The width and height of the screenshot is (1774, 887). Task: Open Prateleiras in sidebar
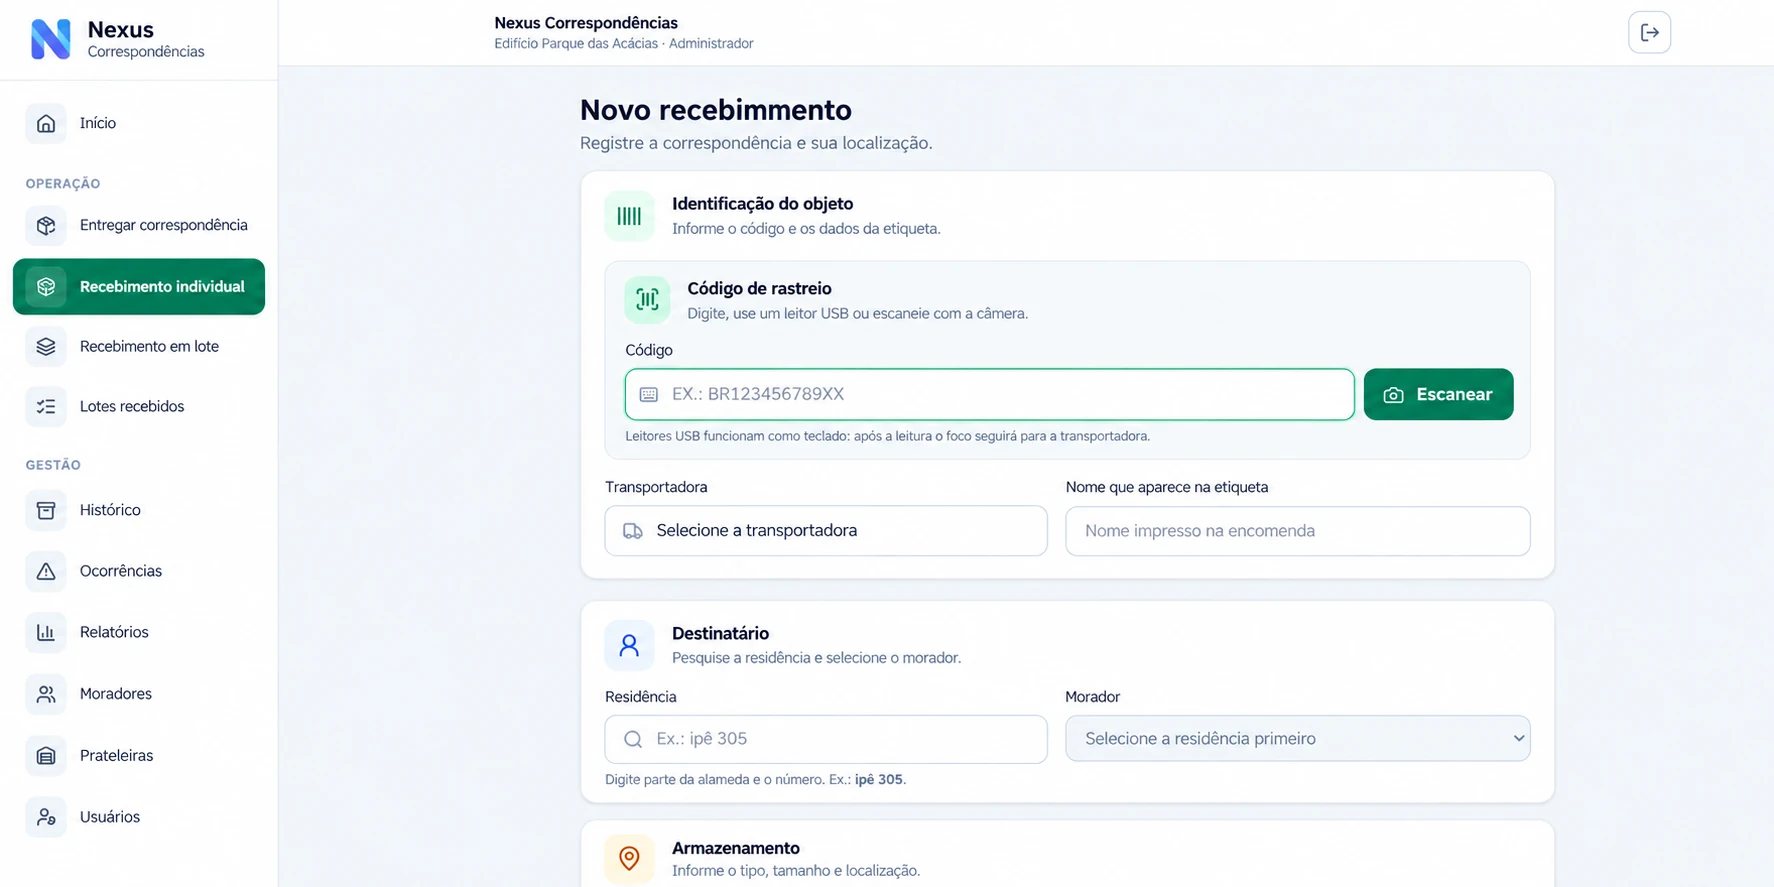click(x=139, y=755)
